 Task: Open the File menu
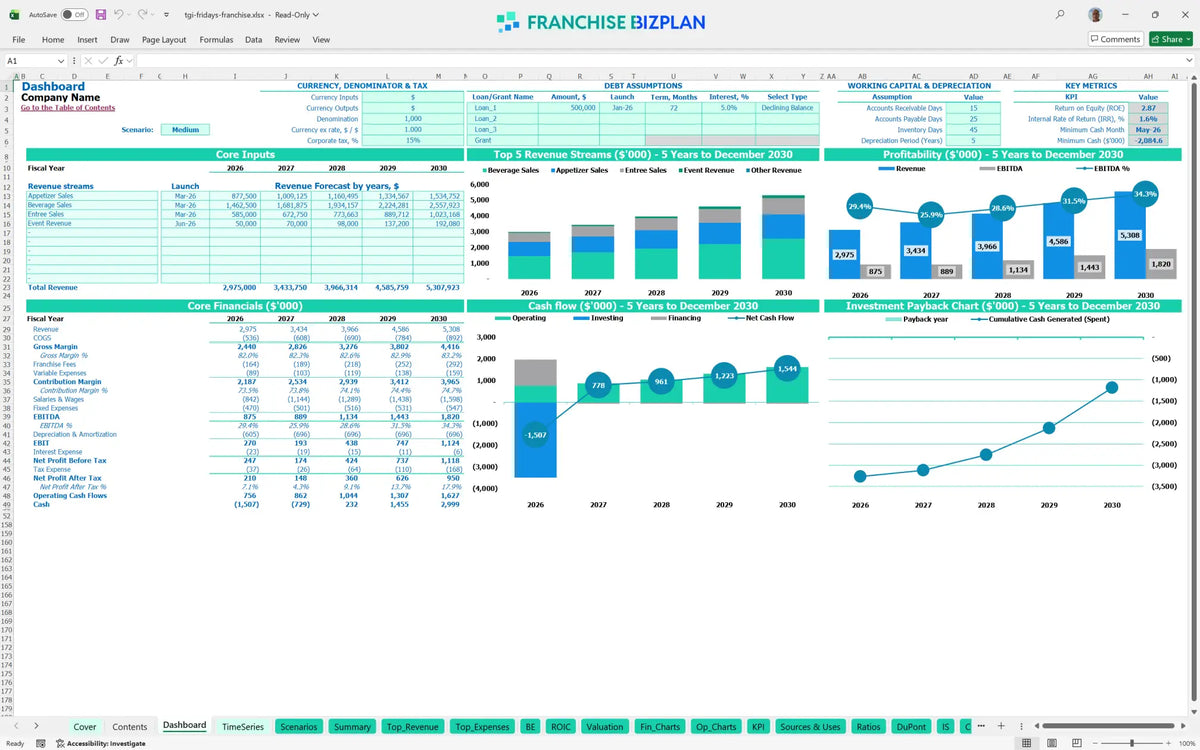(x=18, y=40)
